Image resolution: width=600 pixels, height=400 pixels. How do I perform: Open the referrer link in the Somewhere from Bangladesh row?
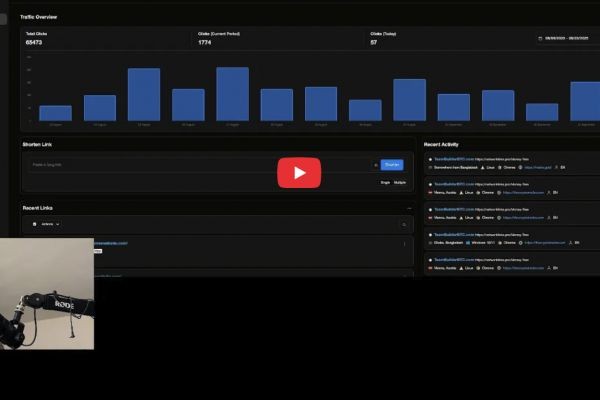[x=538, y=167]
